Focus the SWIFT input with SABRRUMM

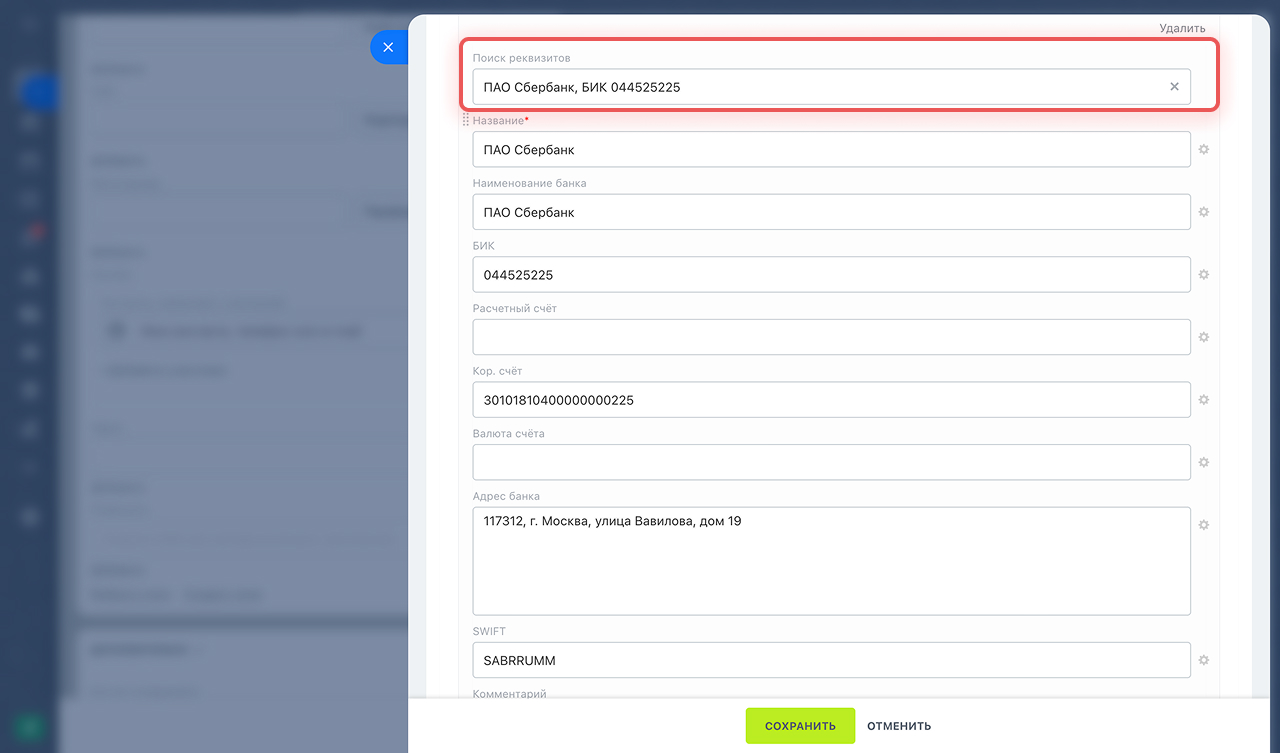click(831, 660)
